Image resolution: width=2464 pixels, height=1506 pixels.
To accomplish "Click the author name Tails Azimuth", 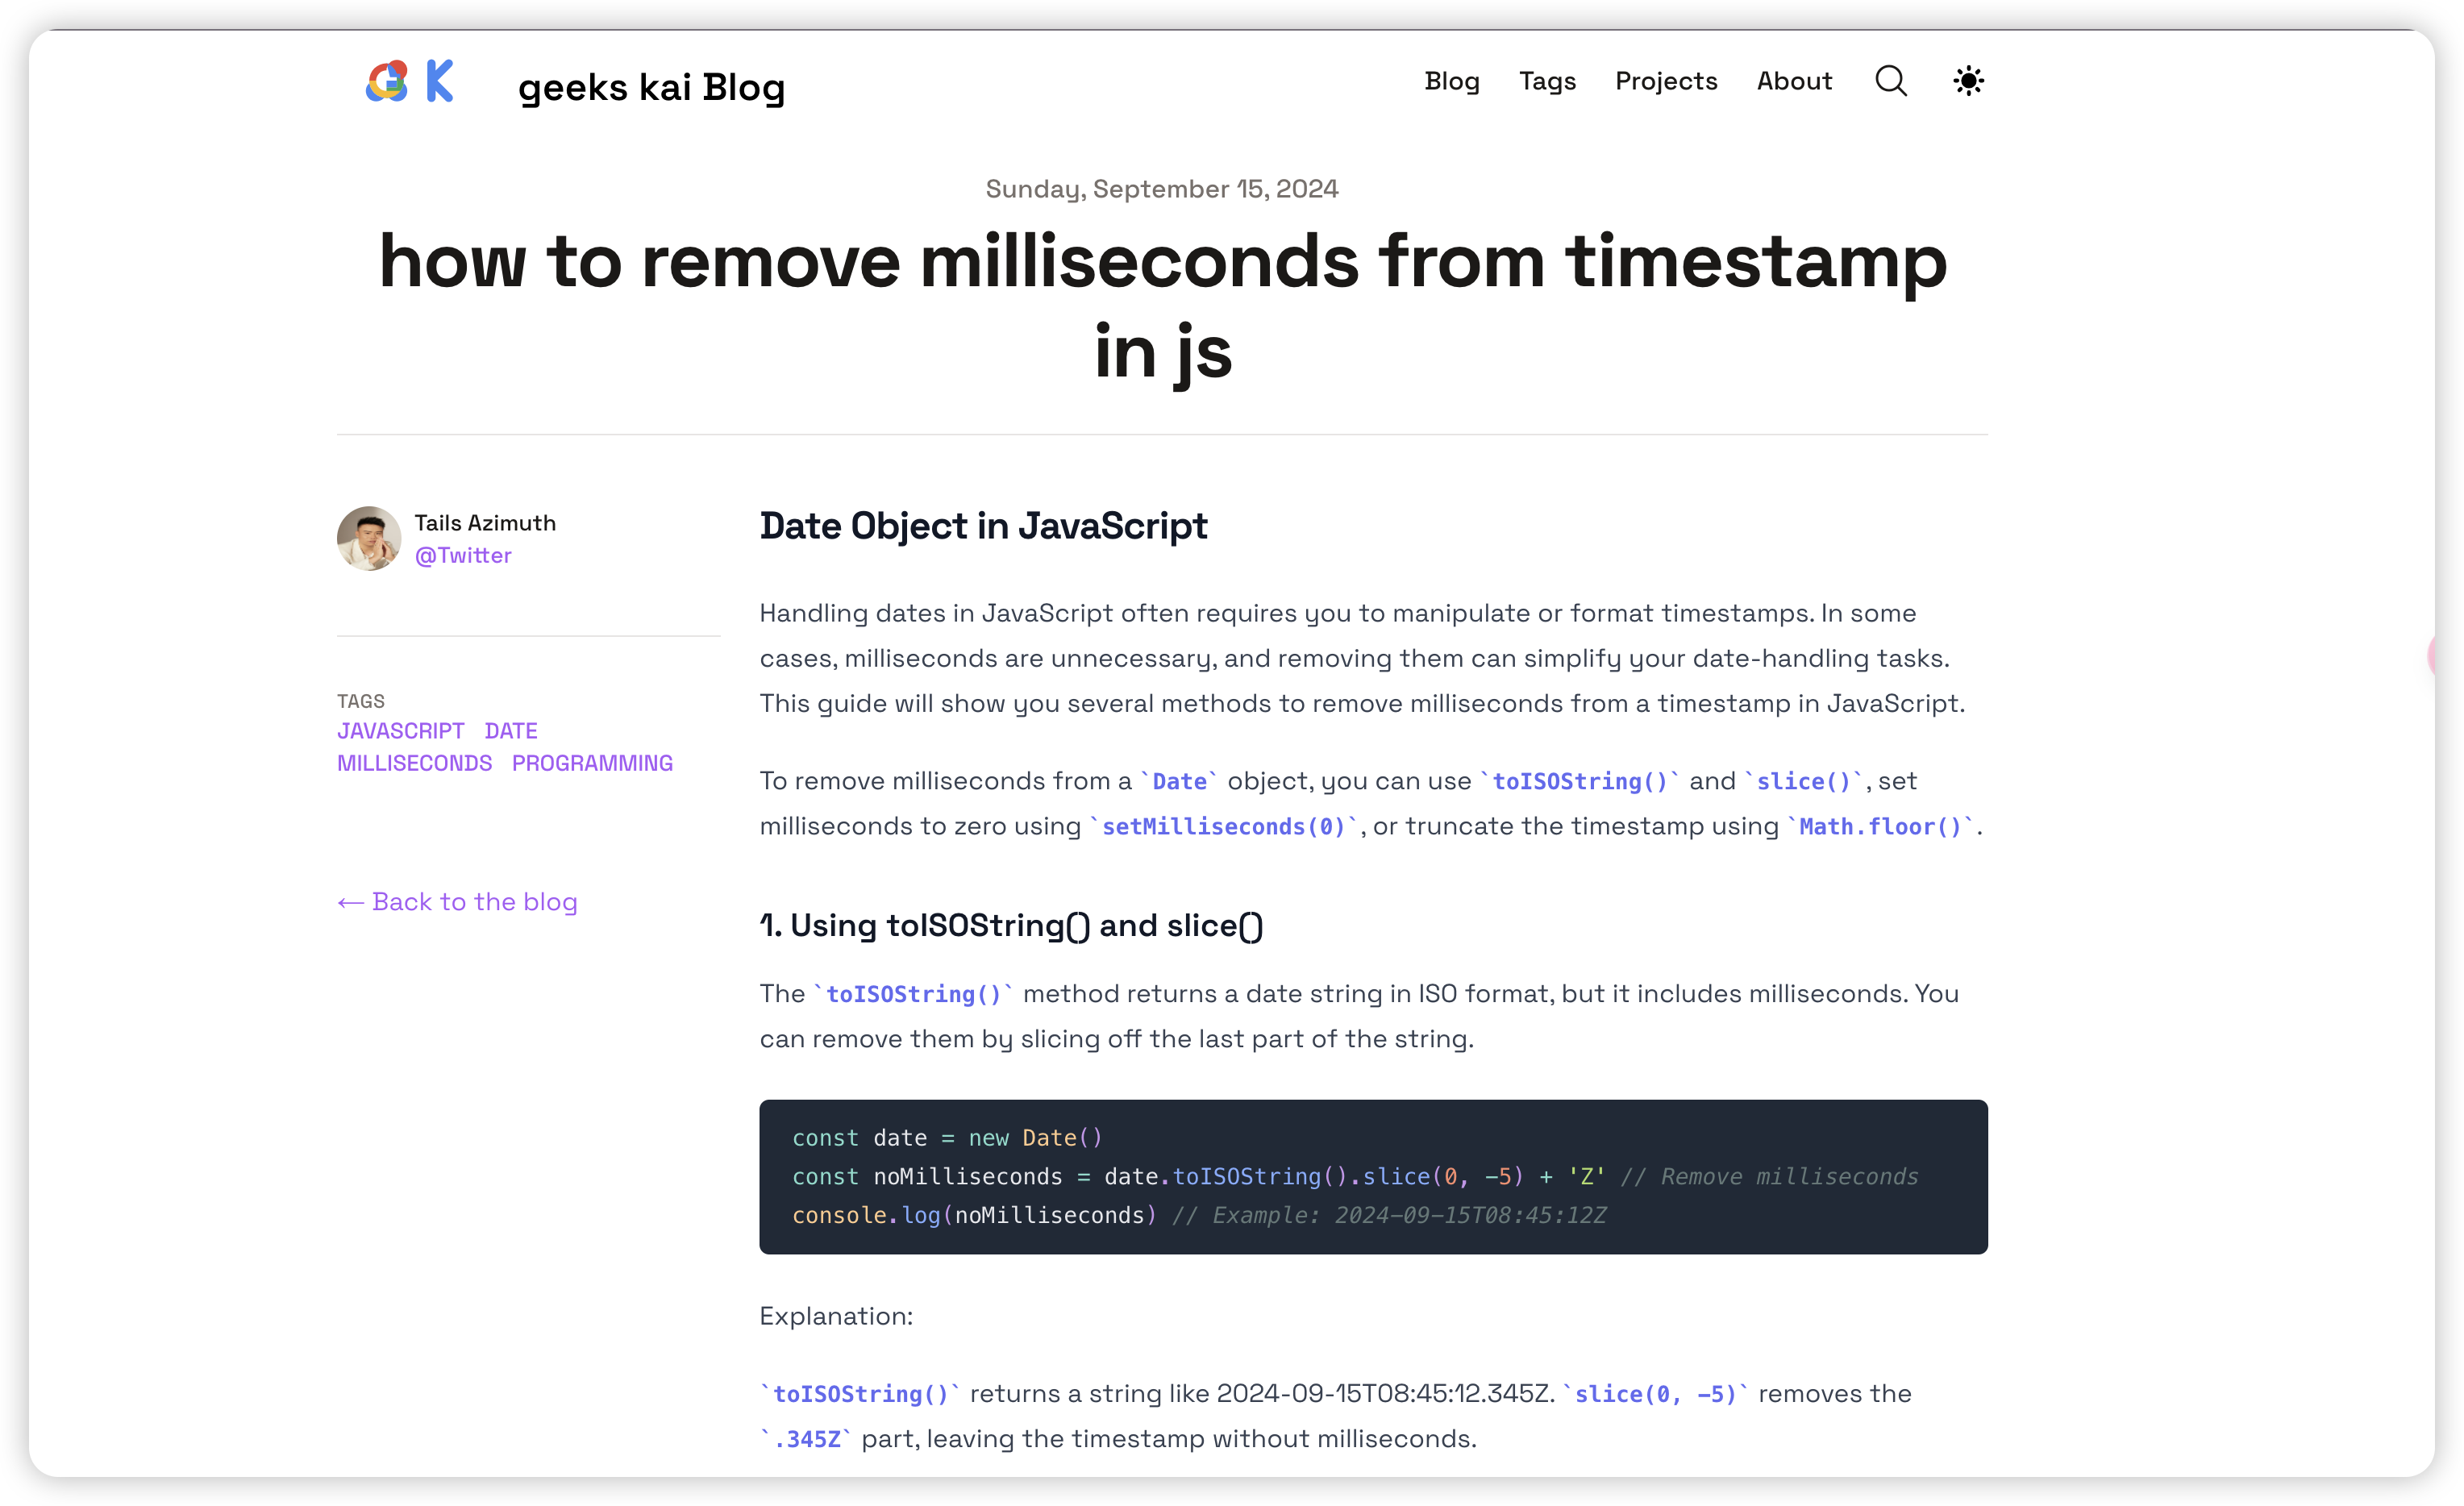I will point(485,522).
